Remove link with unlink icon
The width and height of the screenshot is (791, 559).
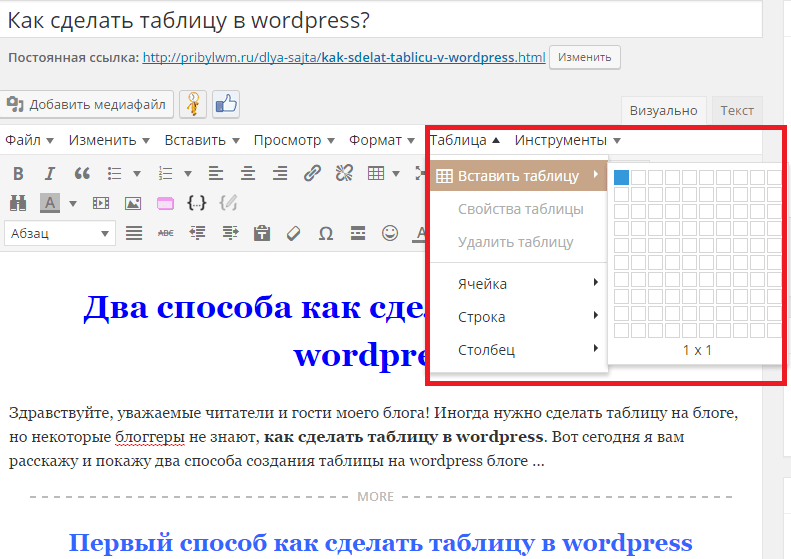click(x=345, y=174)
